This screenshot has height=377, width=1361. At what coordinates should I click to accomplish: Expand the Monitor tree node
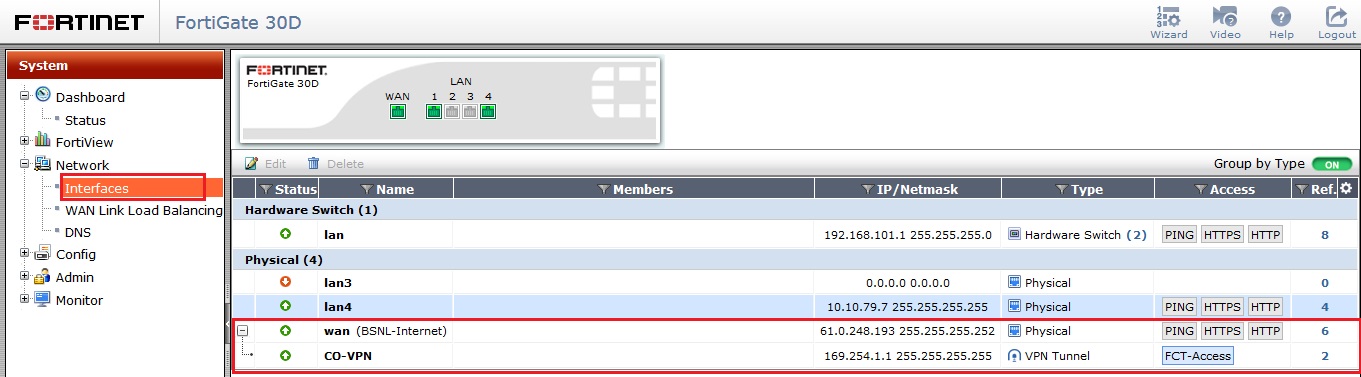(25, 300)
